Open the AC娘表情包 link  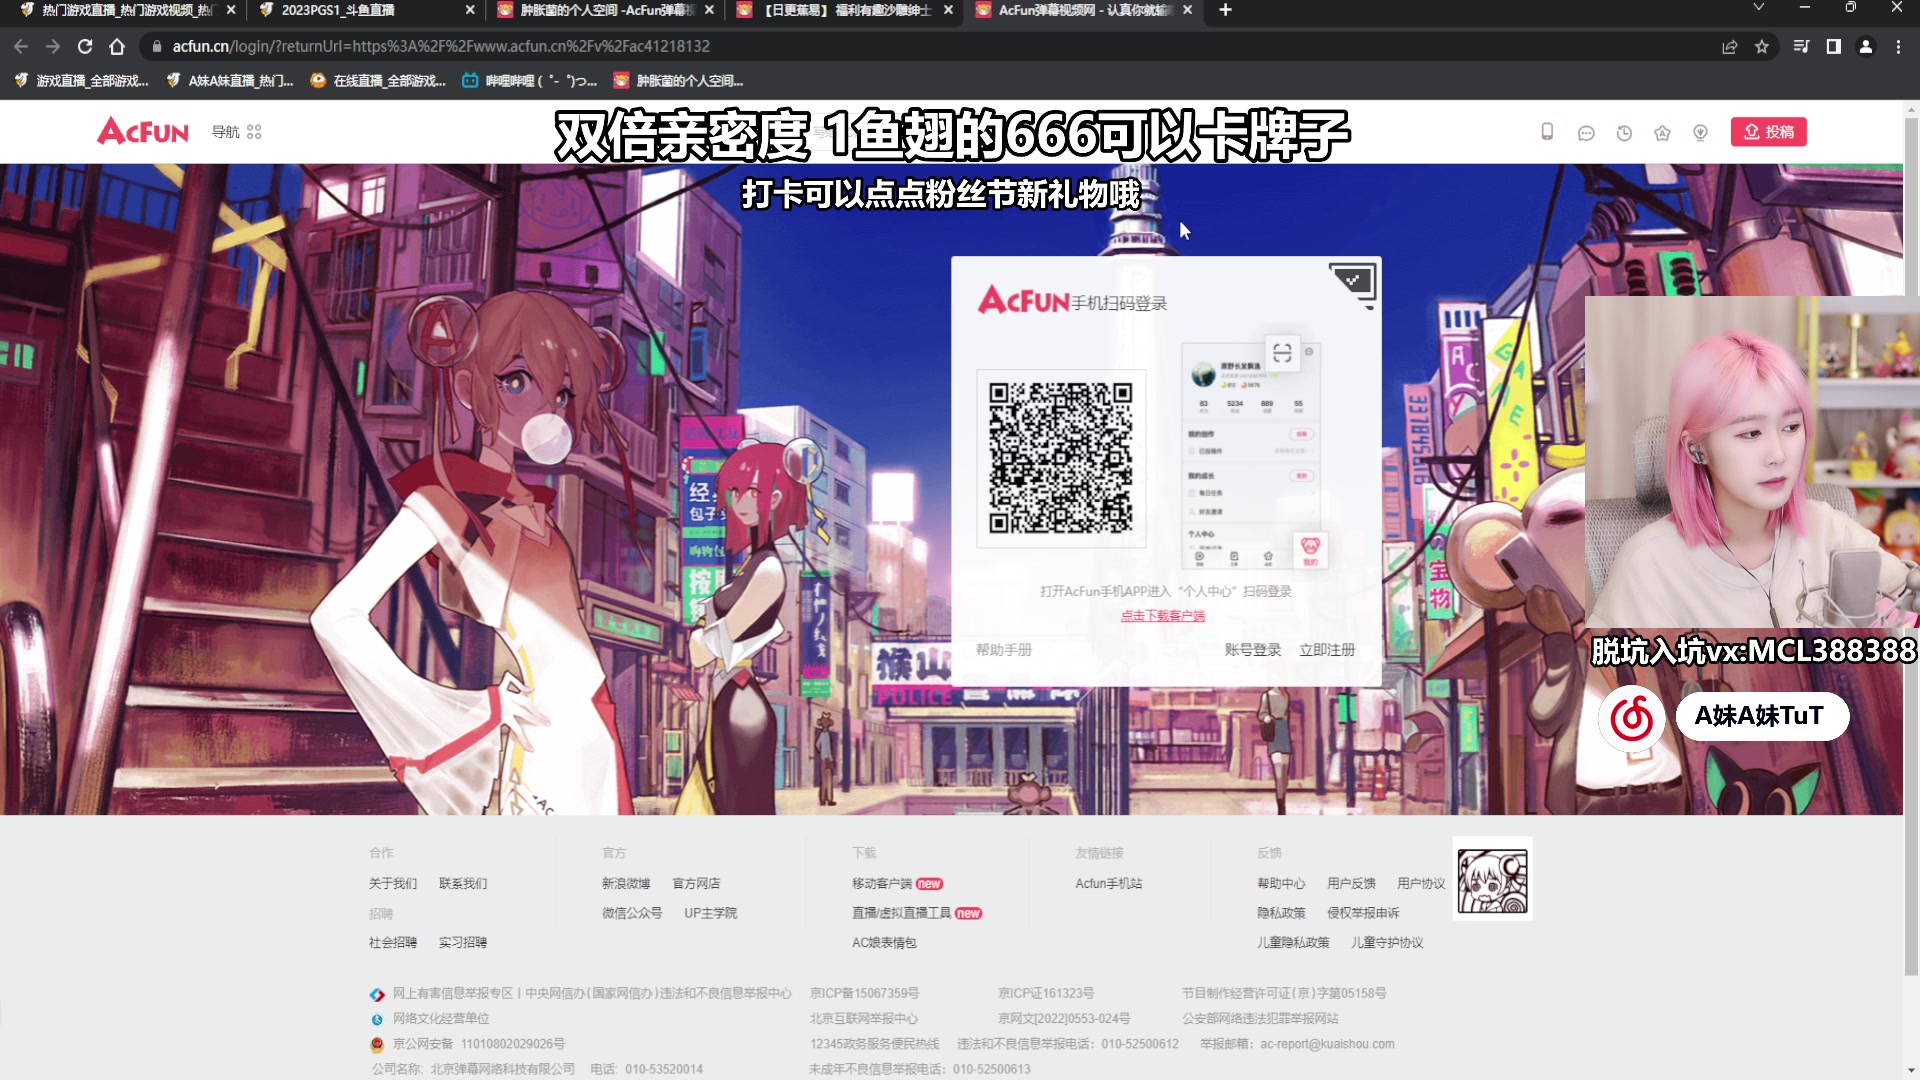(884, 943)
